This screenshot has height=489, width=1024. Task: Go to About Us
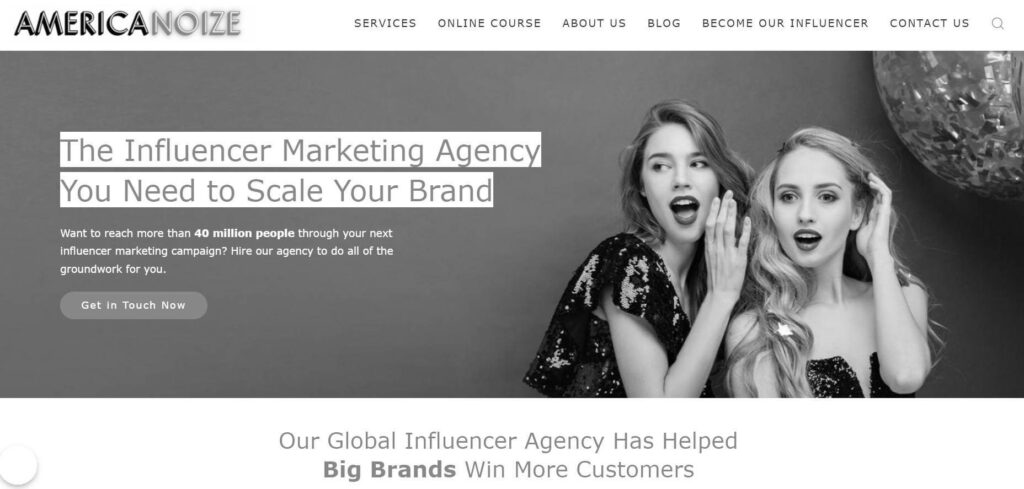594,24
